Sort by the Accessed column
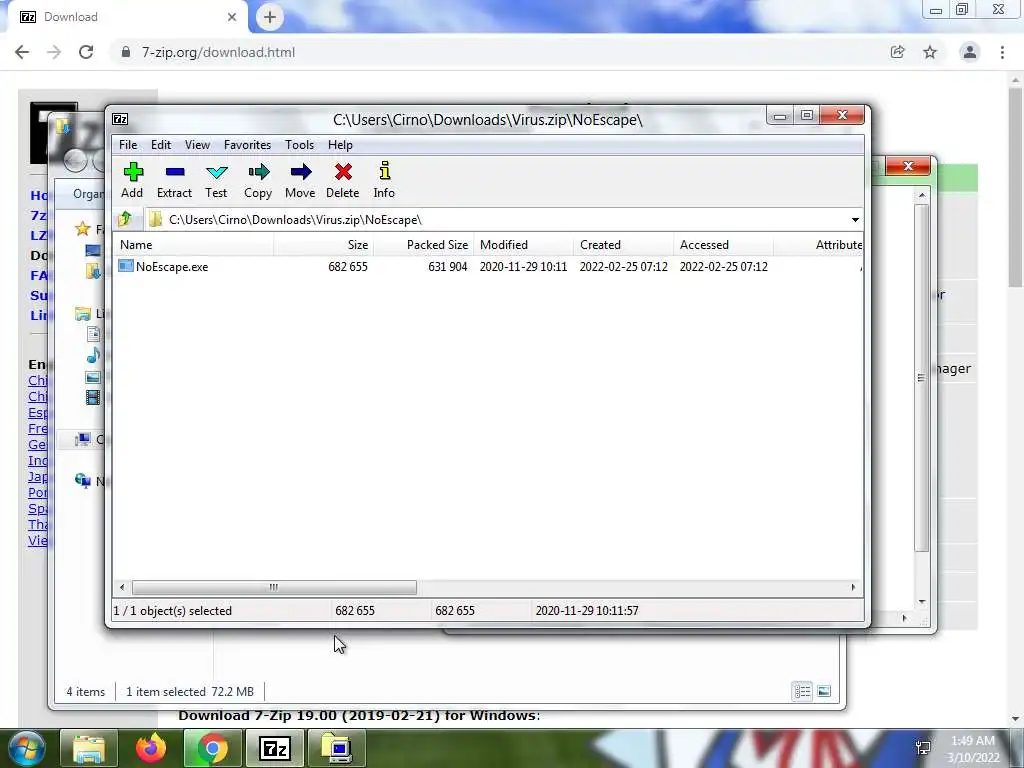 724,245
